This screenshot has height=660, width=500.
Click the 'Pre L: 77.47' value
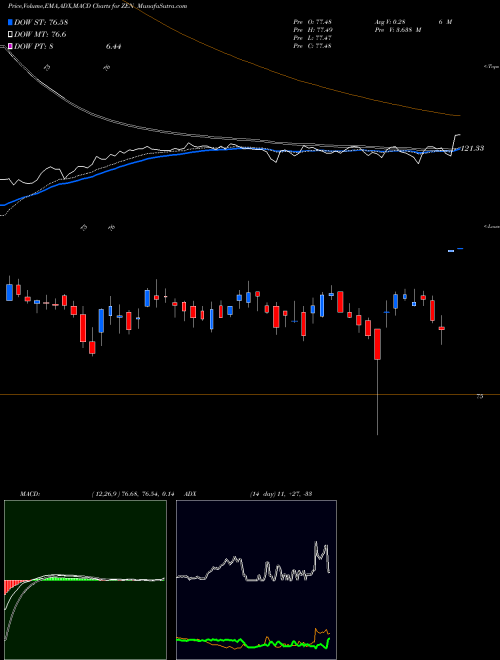tap(312, 38)
